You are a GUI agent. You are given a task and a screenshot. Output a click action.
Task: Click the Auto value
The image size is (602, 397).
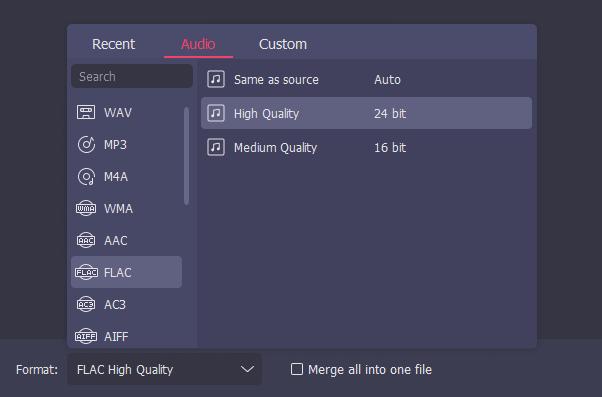(387, 79)
